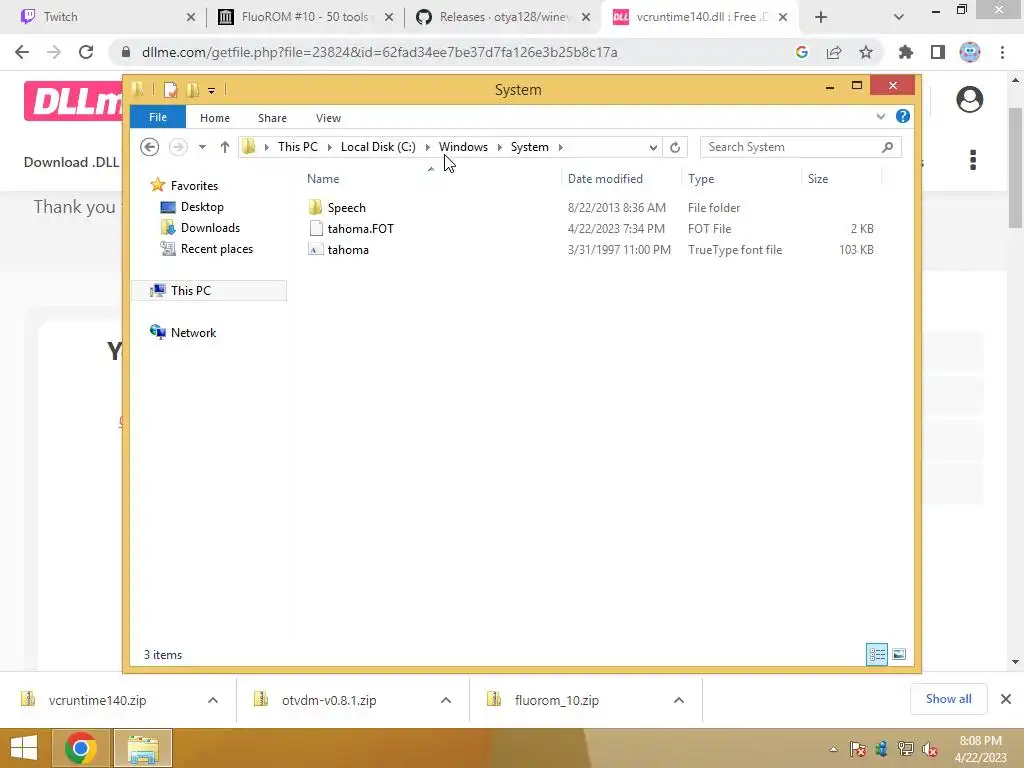The height and width of the screenshot is (768, 1024).
Task: Switch to the FluoROM #10 browser tab
Action: point(305,17)
